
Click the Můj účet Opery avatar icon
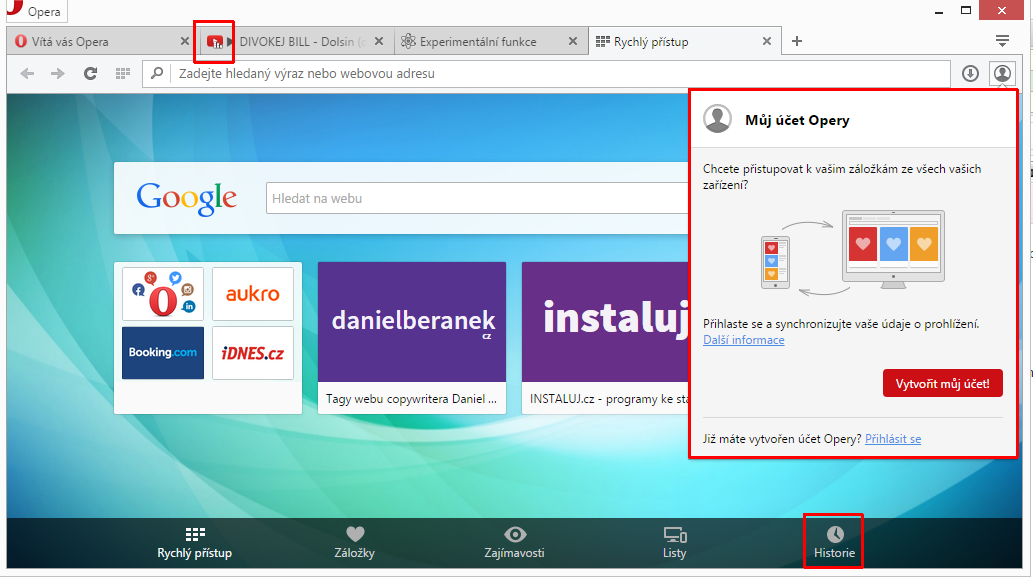[717, 119]
